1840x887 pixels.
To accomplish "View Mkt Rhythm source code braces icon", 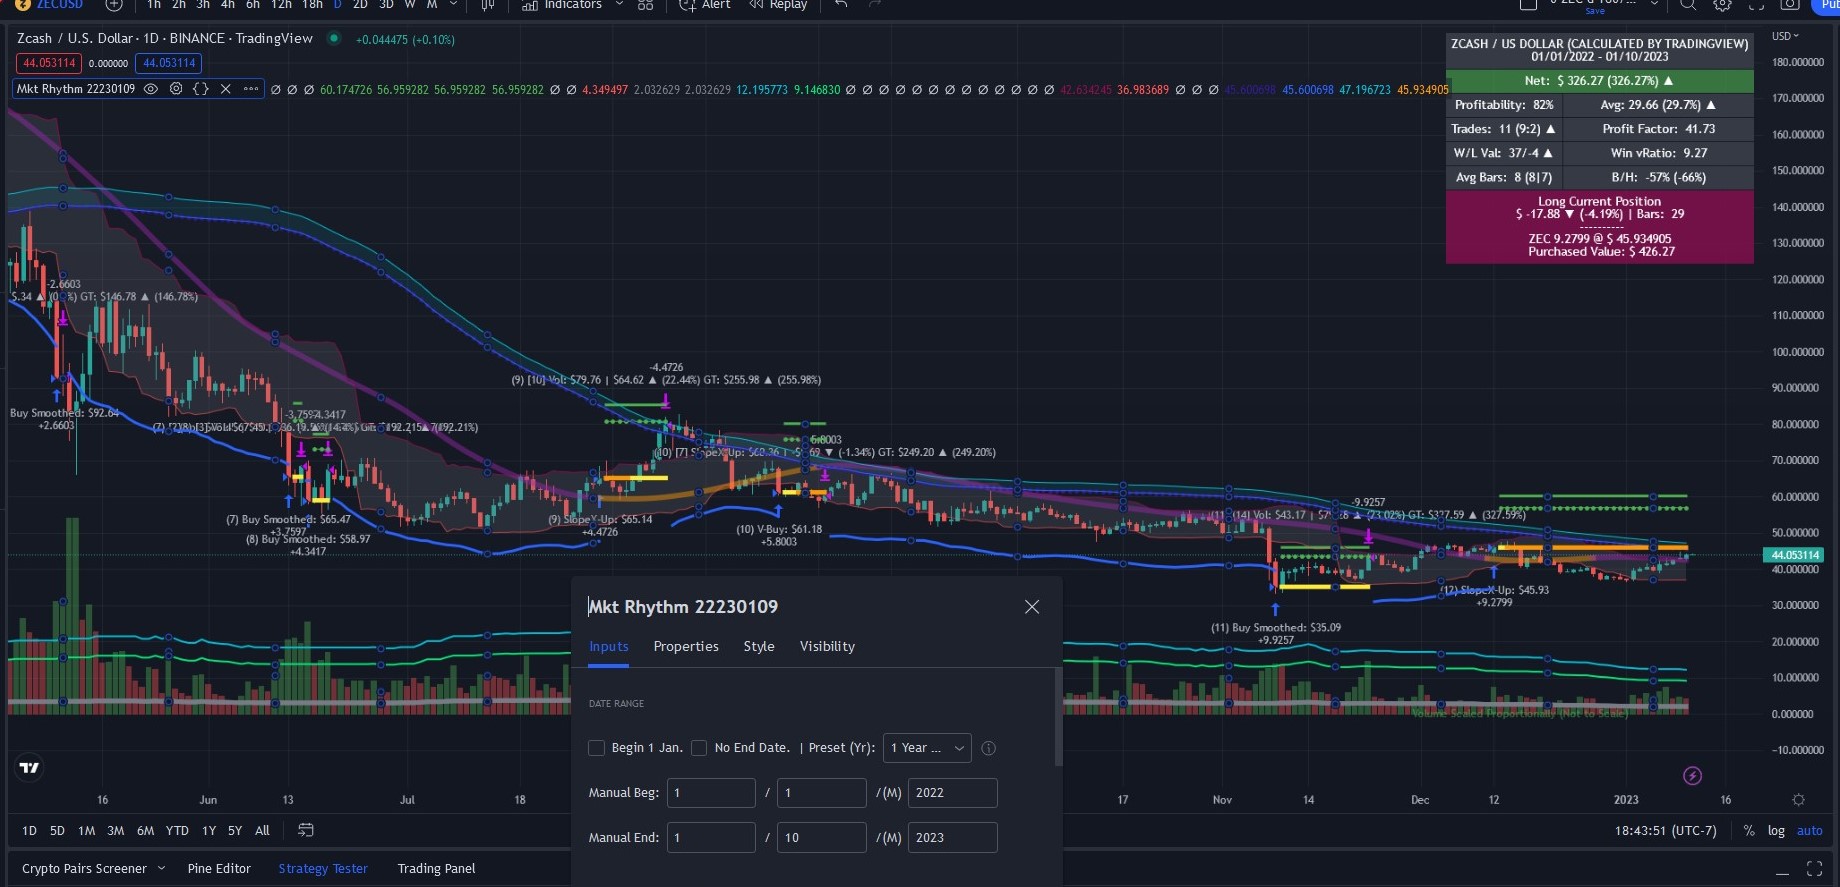I will [x=201, y=89].
